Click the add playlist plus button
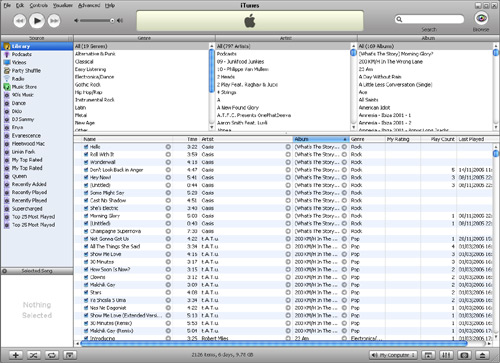 (x=15, y=355)
